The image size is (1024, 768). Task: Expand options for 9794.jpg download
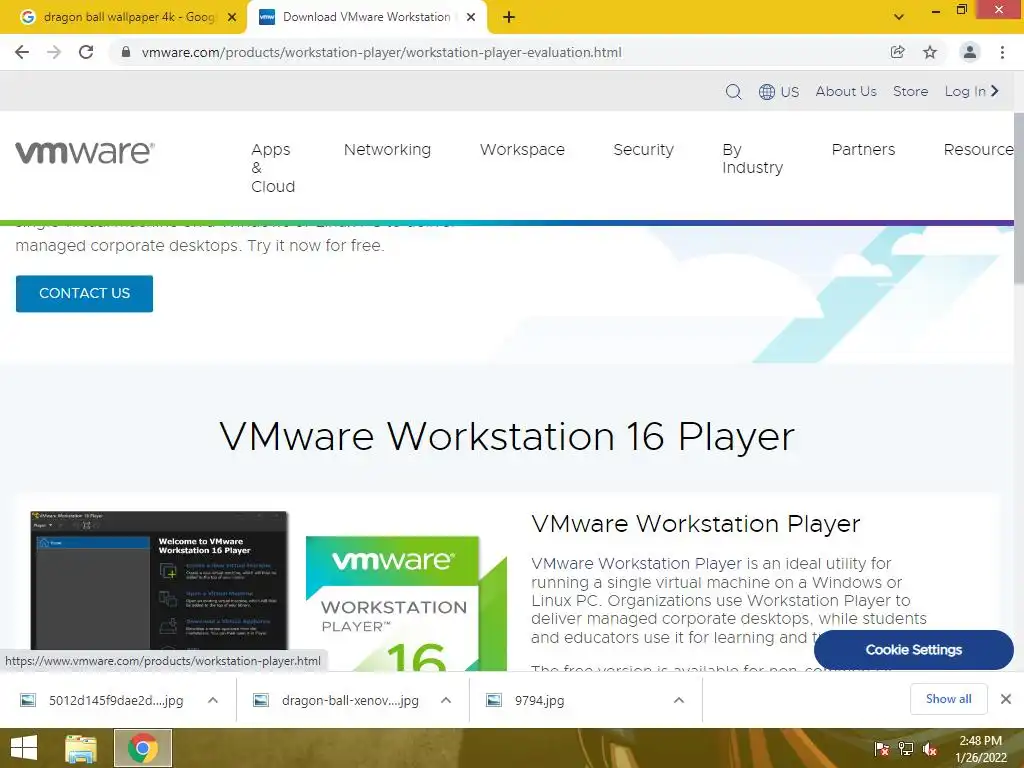click(679, 700)
